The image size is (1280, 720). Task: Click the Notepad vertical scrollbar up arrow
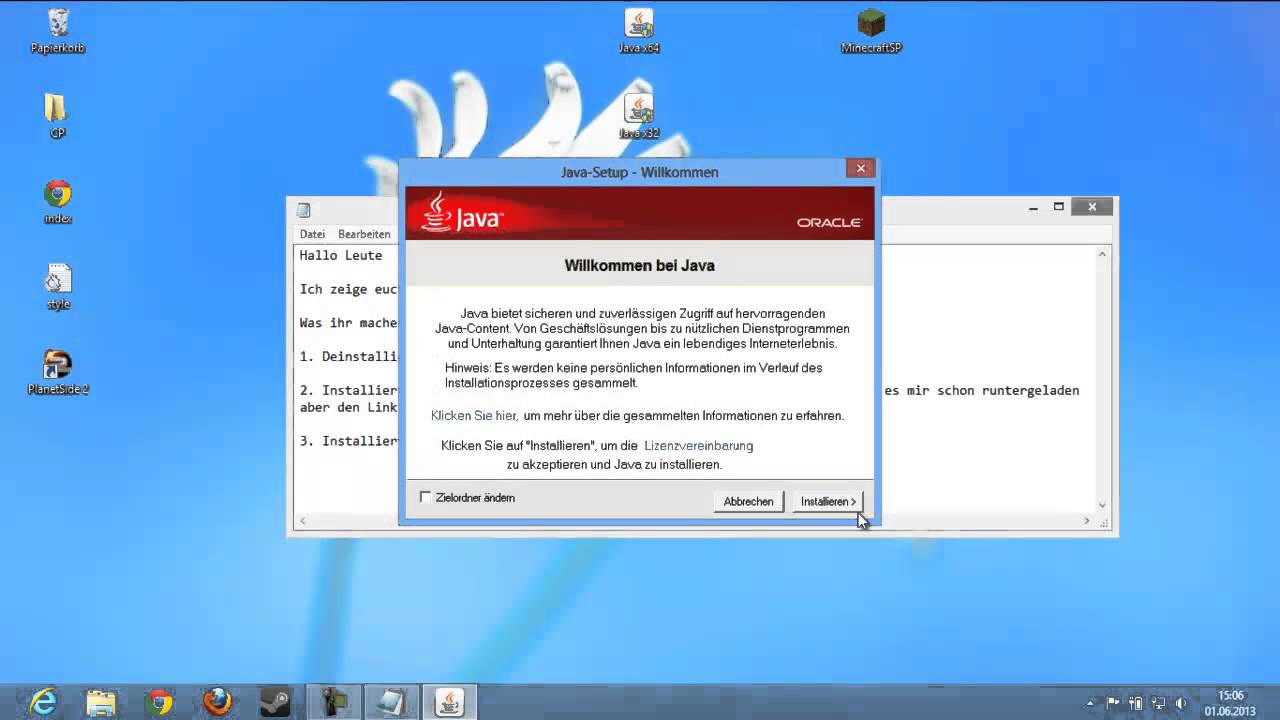1102,254
